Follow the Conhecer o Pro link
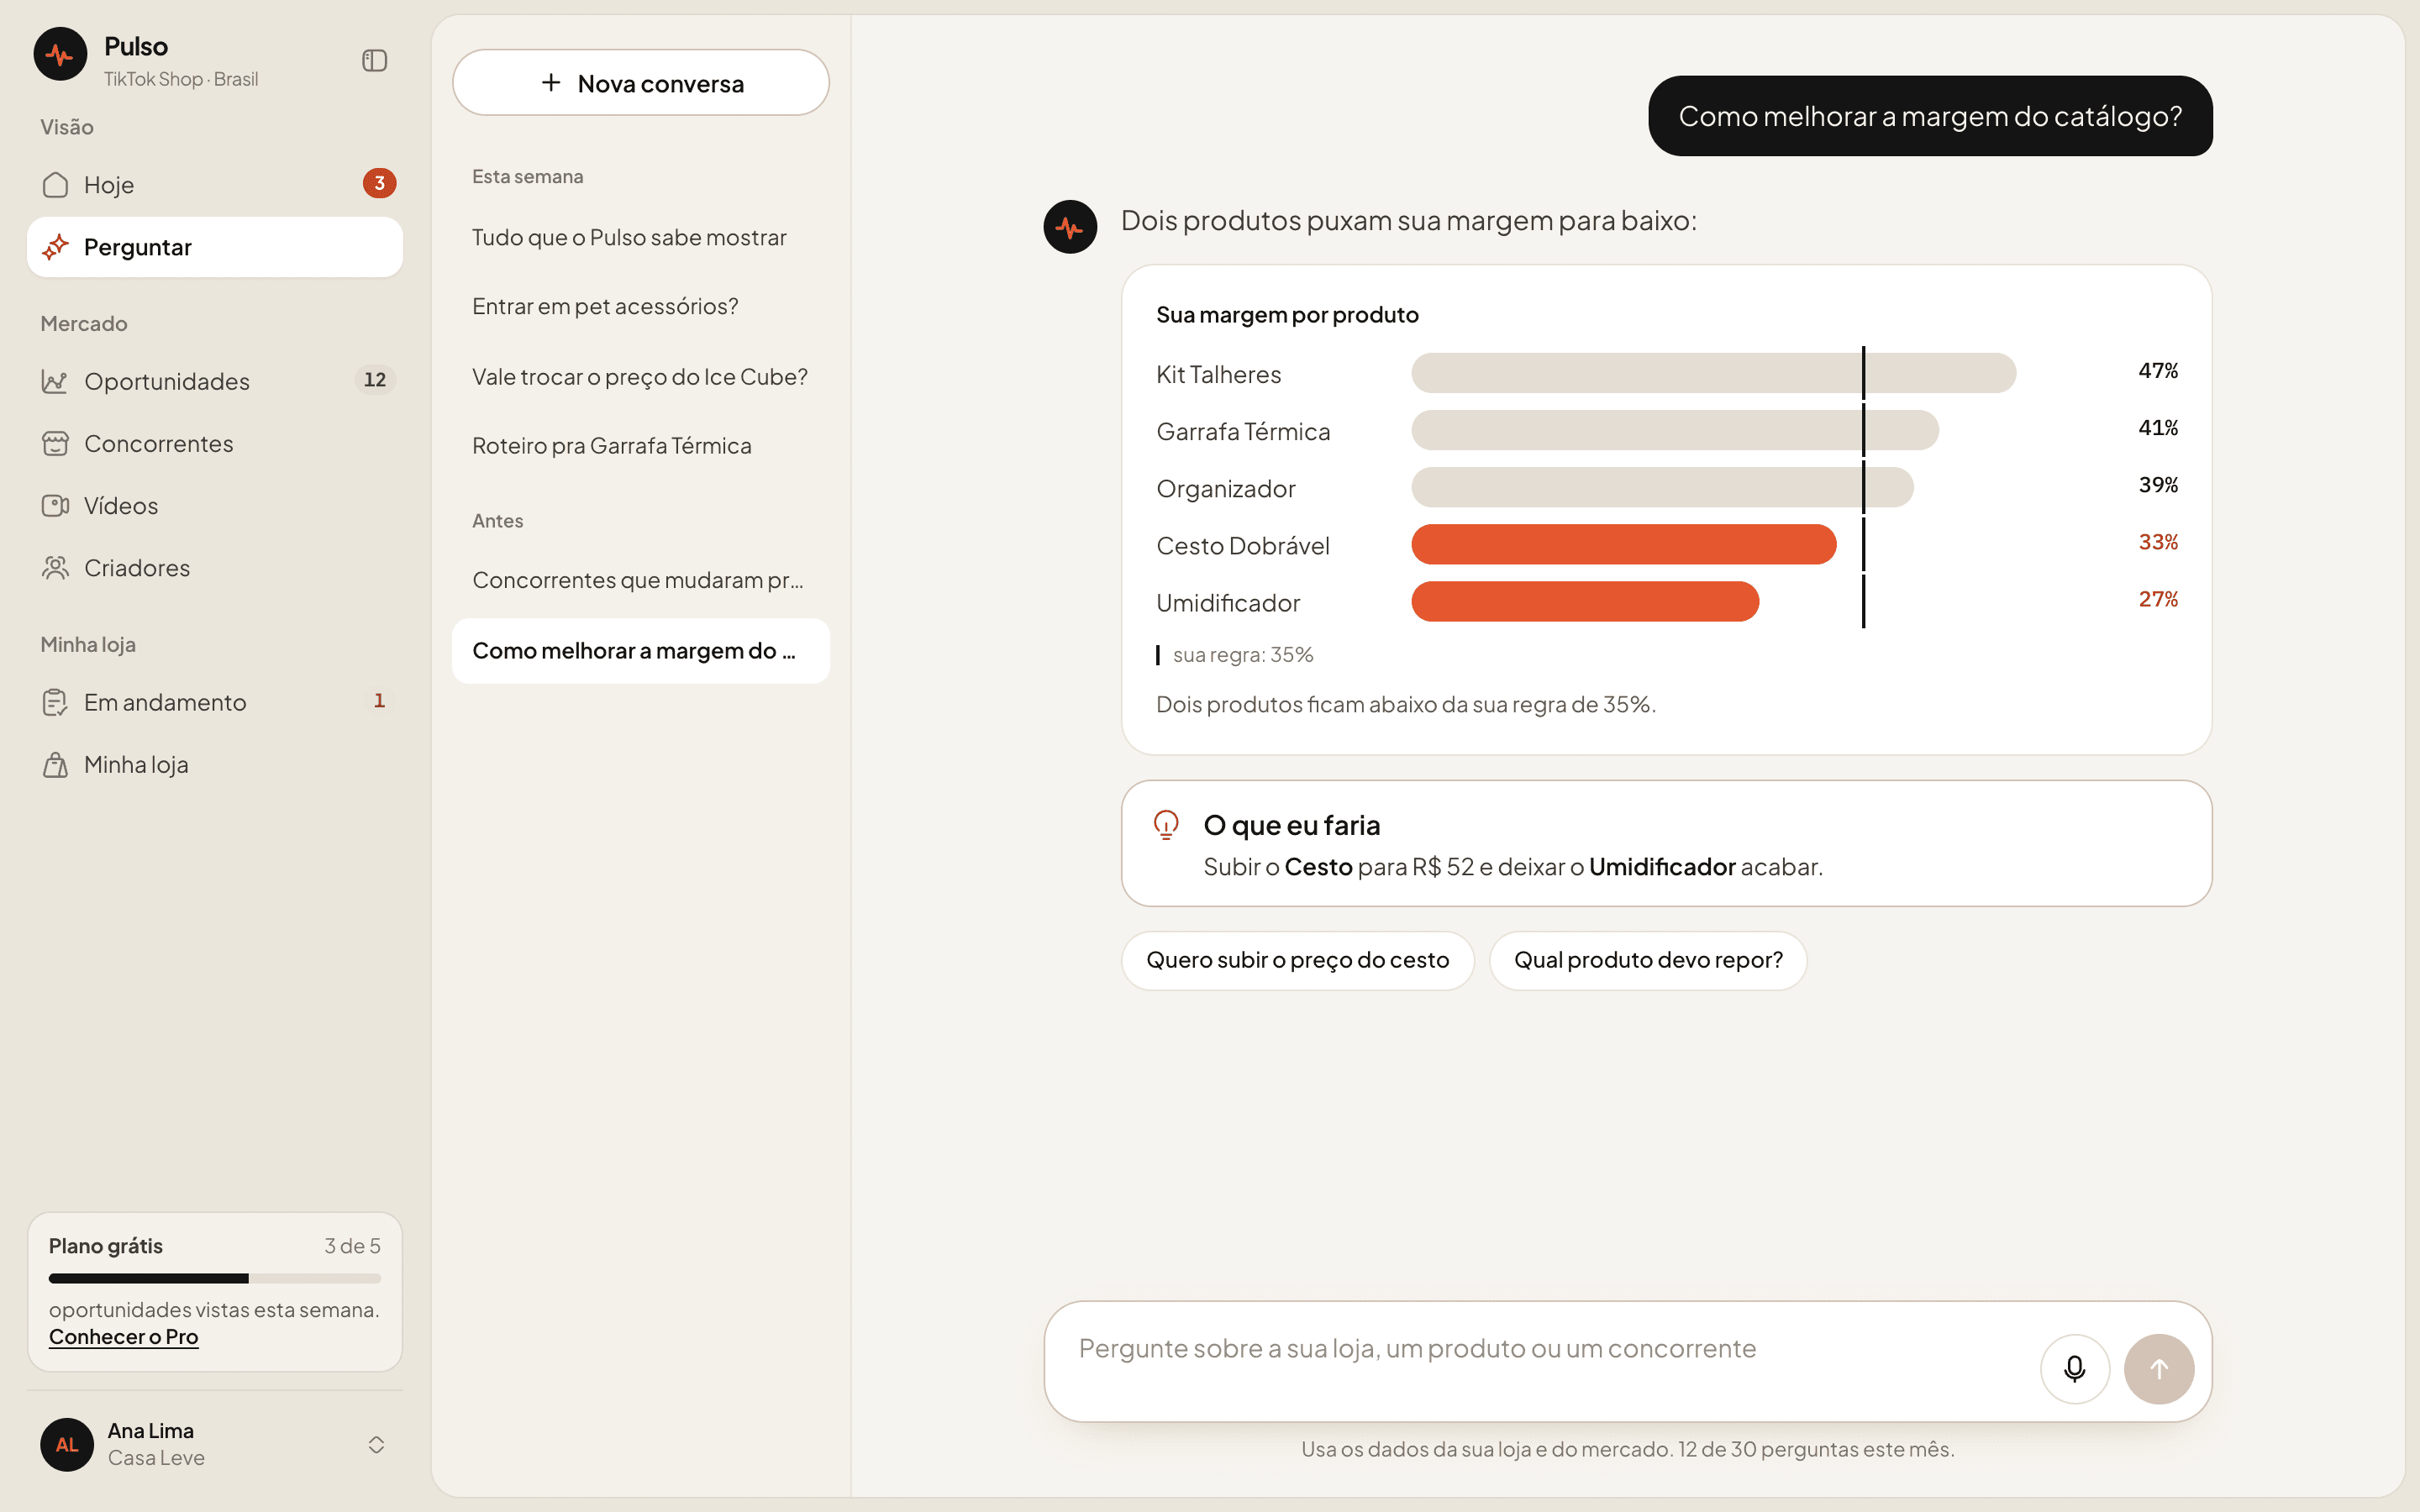This screenshot has height=1512, width=2420. [x=123, y=1337]
